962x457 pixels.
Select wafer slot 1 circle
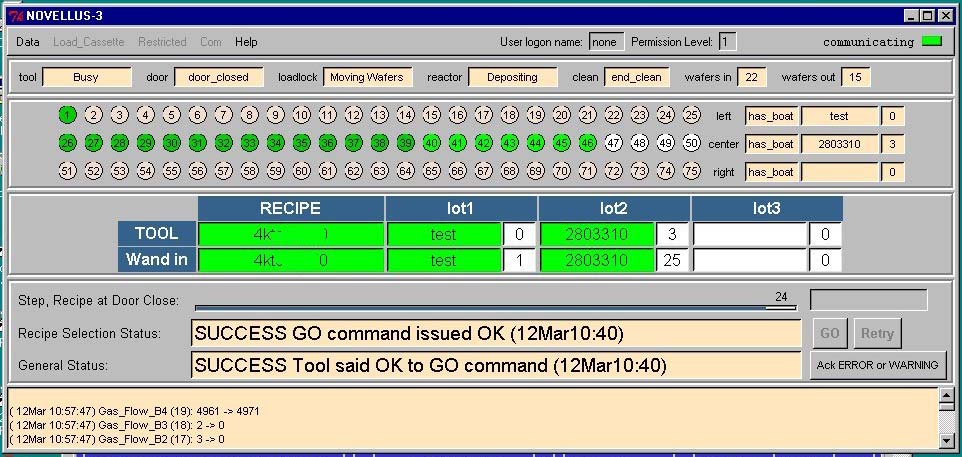coord(67,115)
